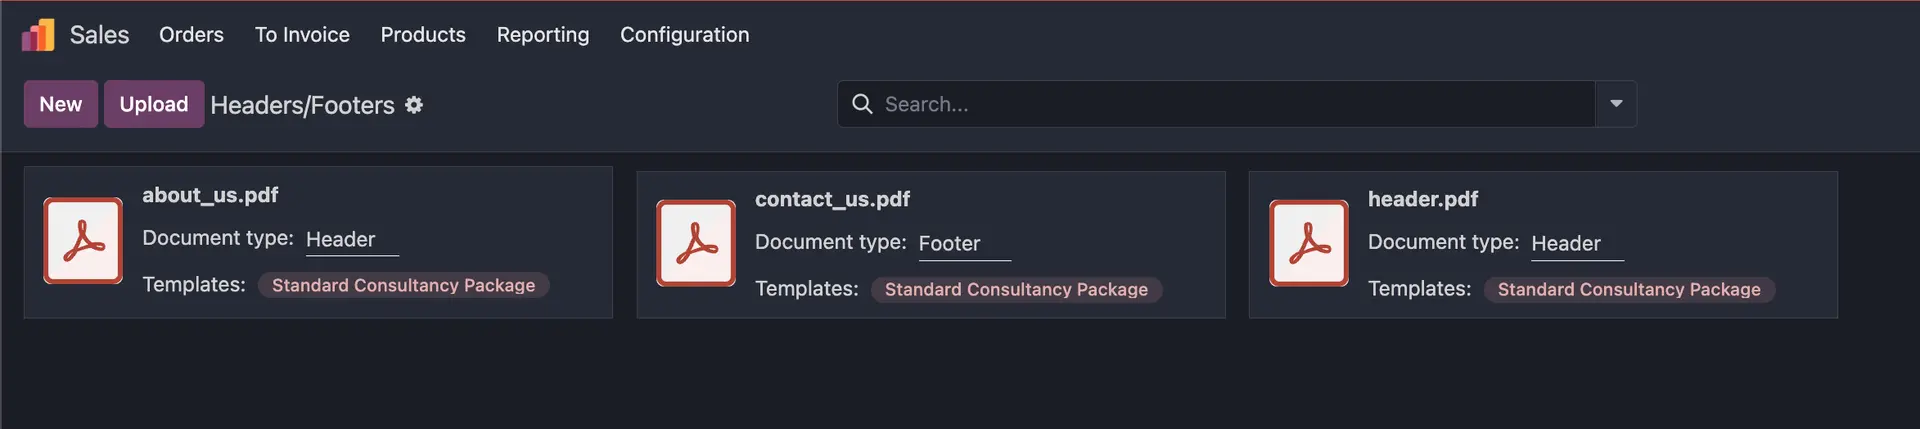Open the To Invoice menu

(302, 35)
